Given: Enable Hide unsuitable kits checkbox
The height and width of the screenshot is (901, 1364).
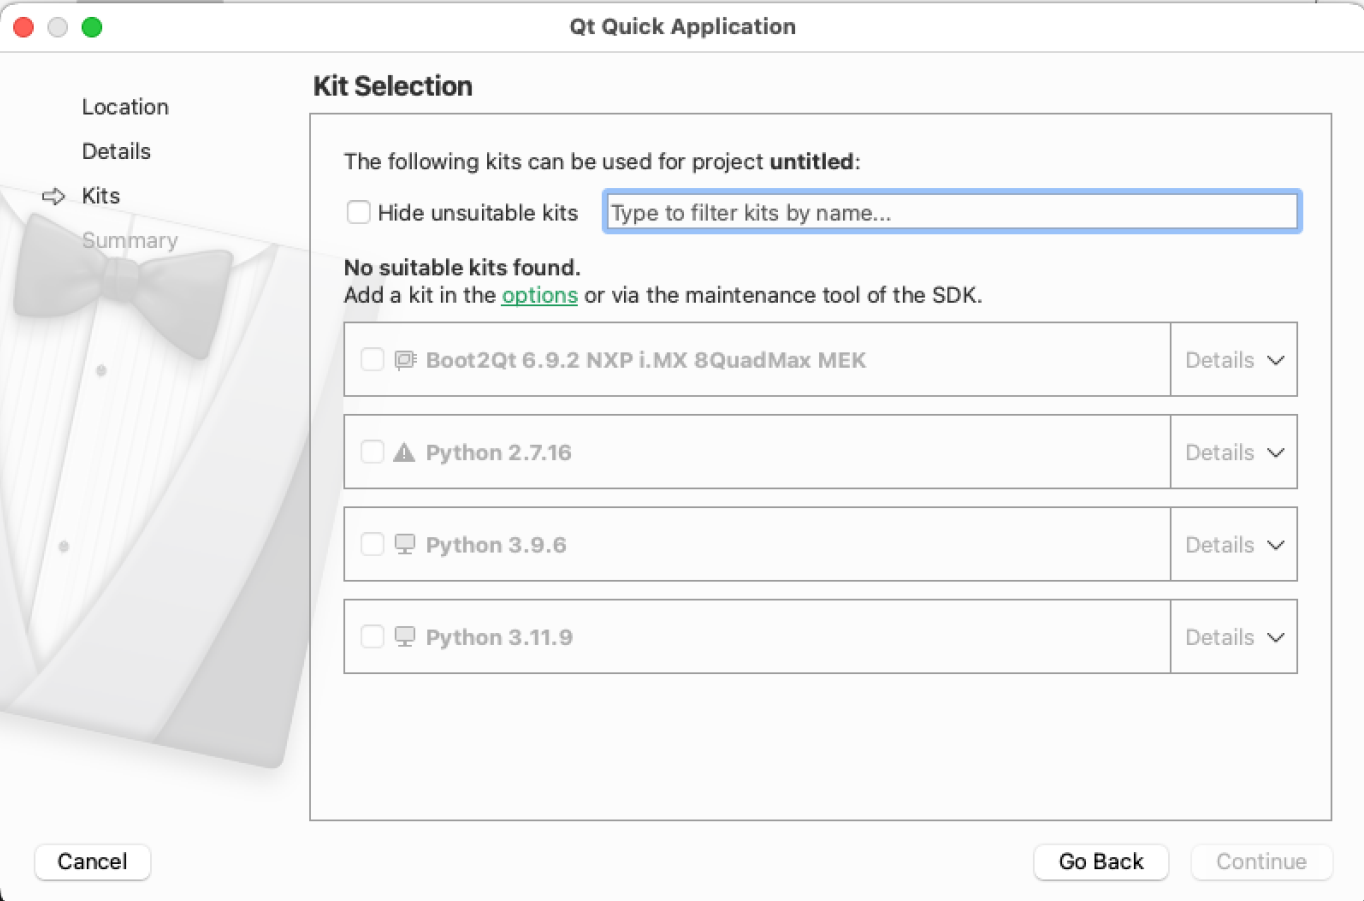Looking at the screenshot, I should point(358,212).
